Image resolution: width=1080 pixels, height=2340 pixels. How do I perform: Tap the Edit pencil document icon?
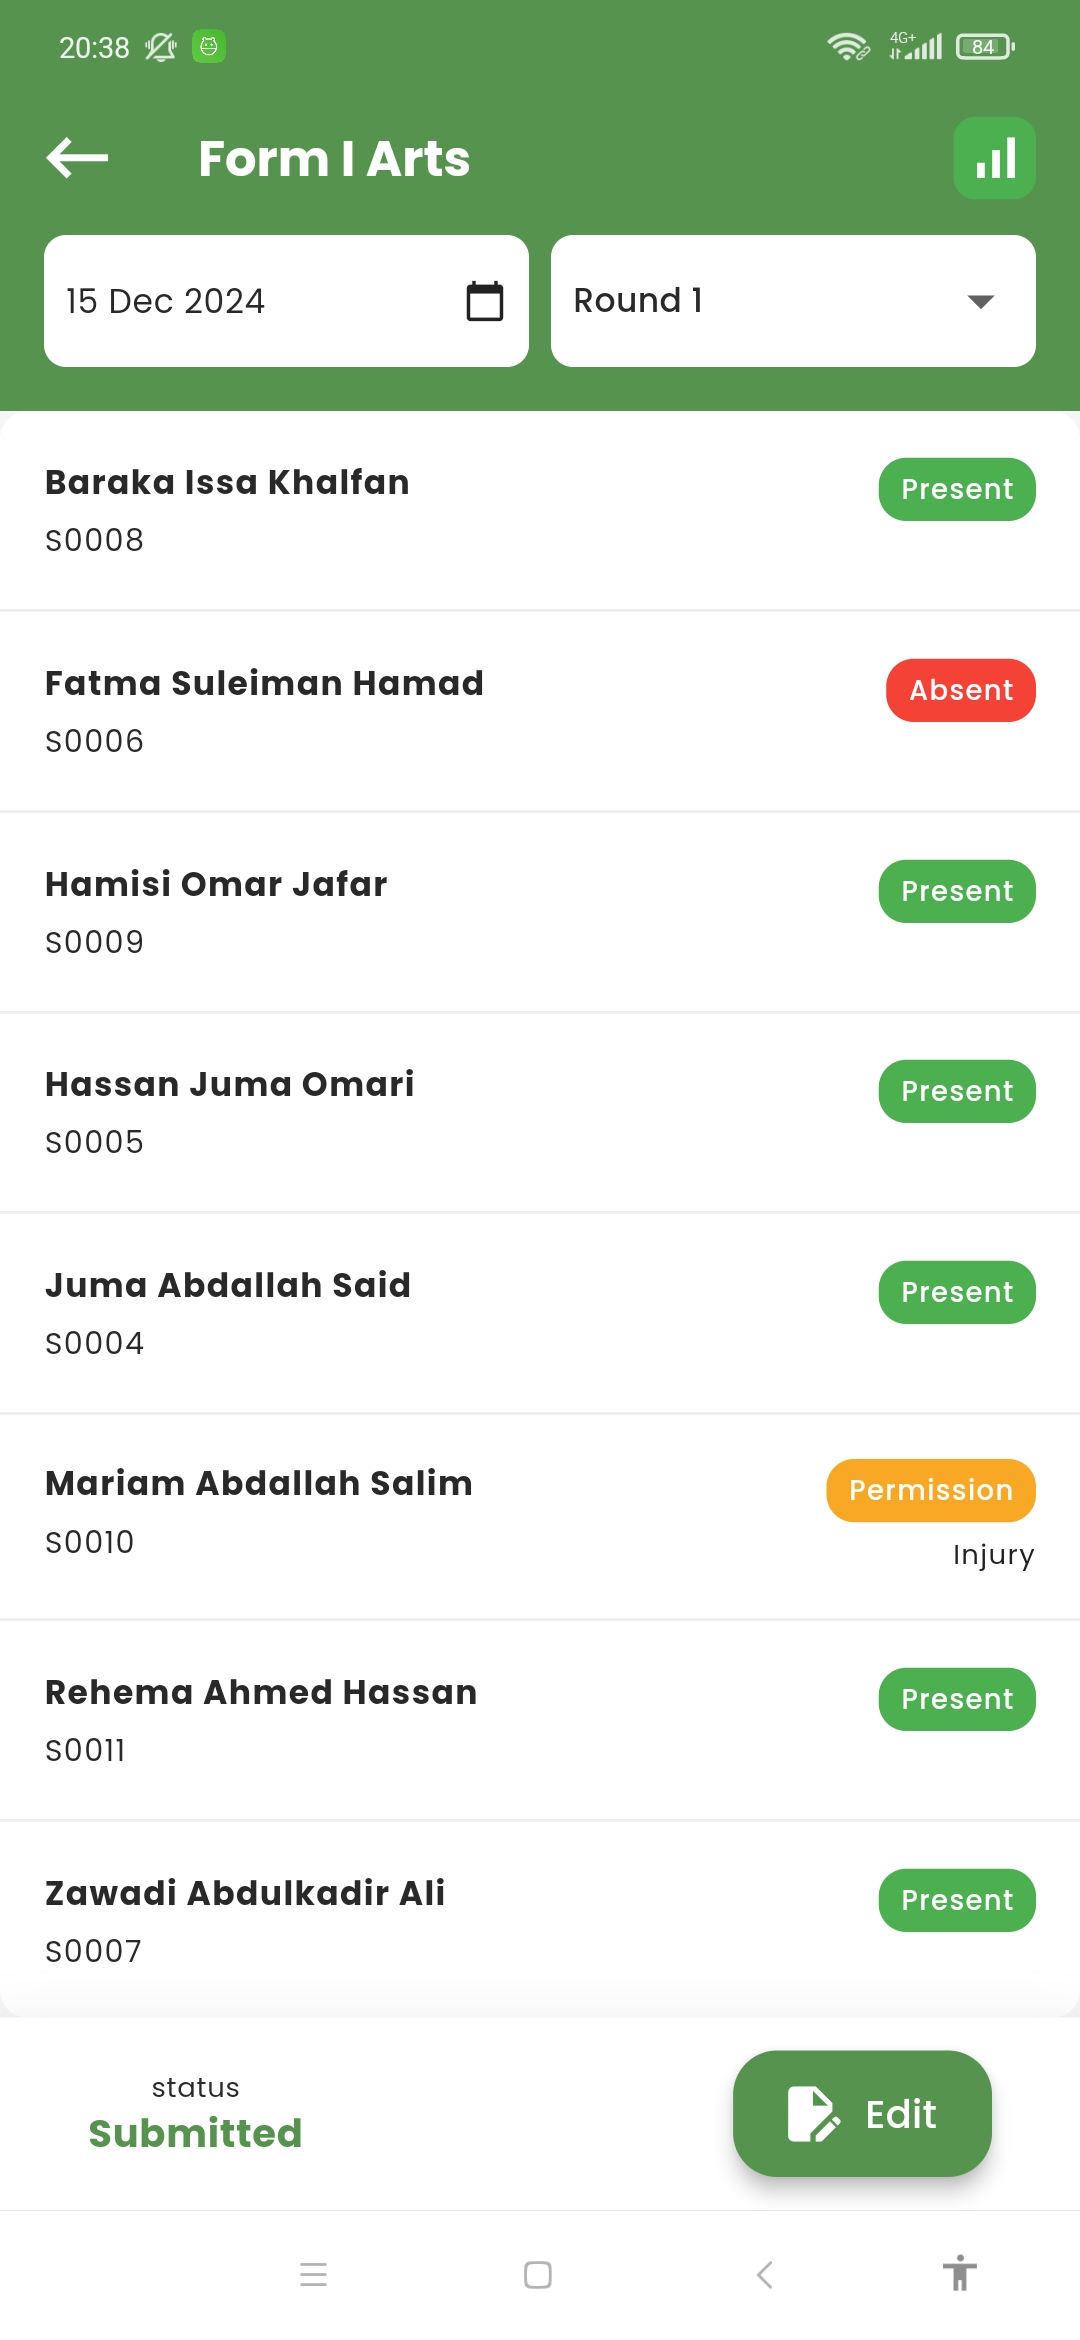tap(812, 2114)
